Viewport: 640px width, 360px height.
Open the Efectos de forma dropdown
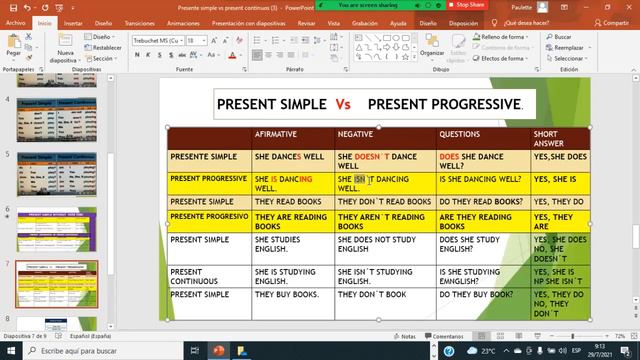(x=501, y=58)
